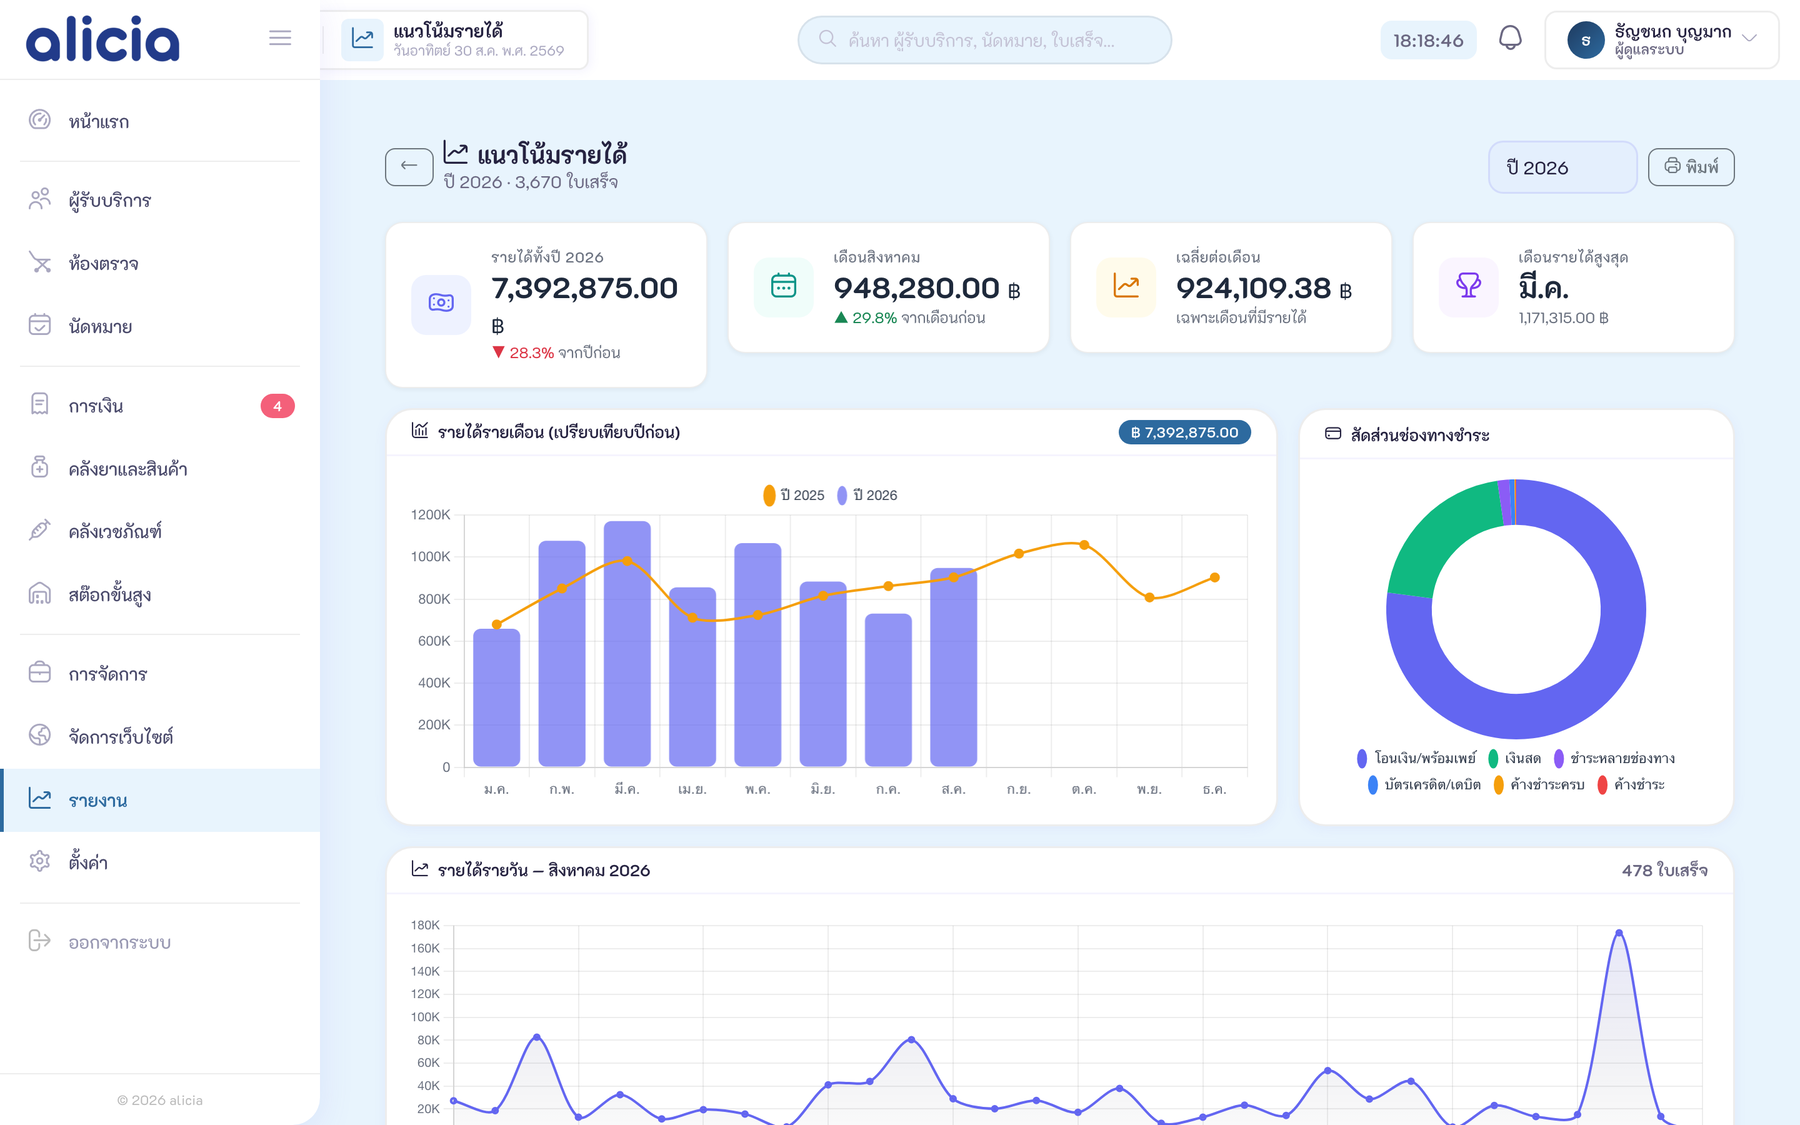The width and height of the screenshot is (1800, 1125).
Task: Toggle เงินสด in donut legend
Action: 1514,758
